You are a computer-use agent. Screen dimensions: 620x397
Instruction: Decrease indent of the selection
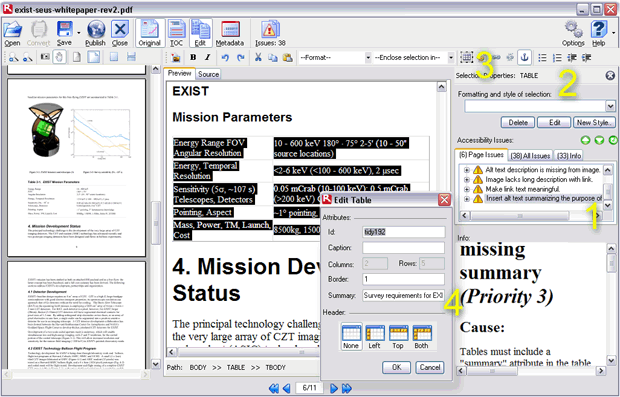[x=572, y=58]
